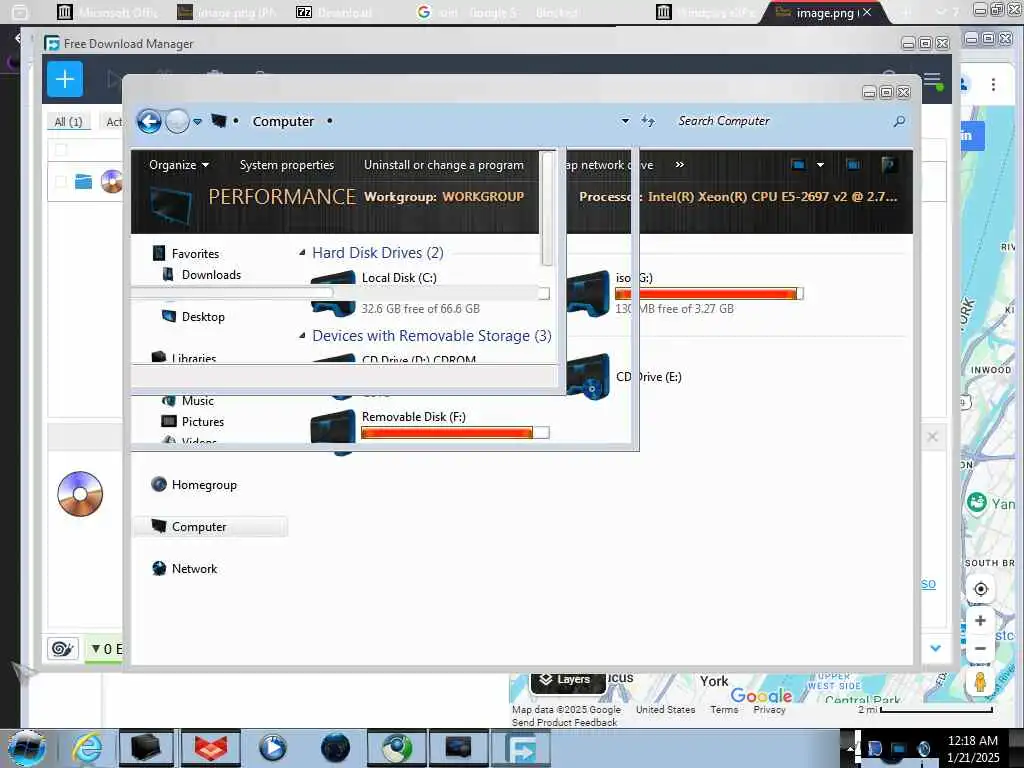Switch to the 7z Download browser tab

pos(334,12)
